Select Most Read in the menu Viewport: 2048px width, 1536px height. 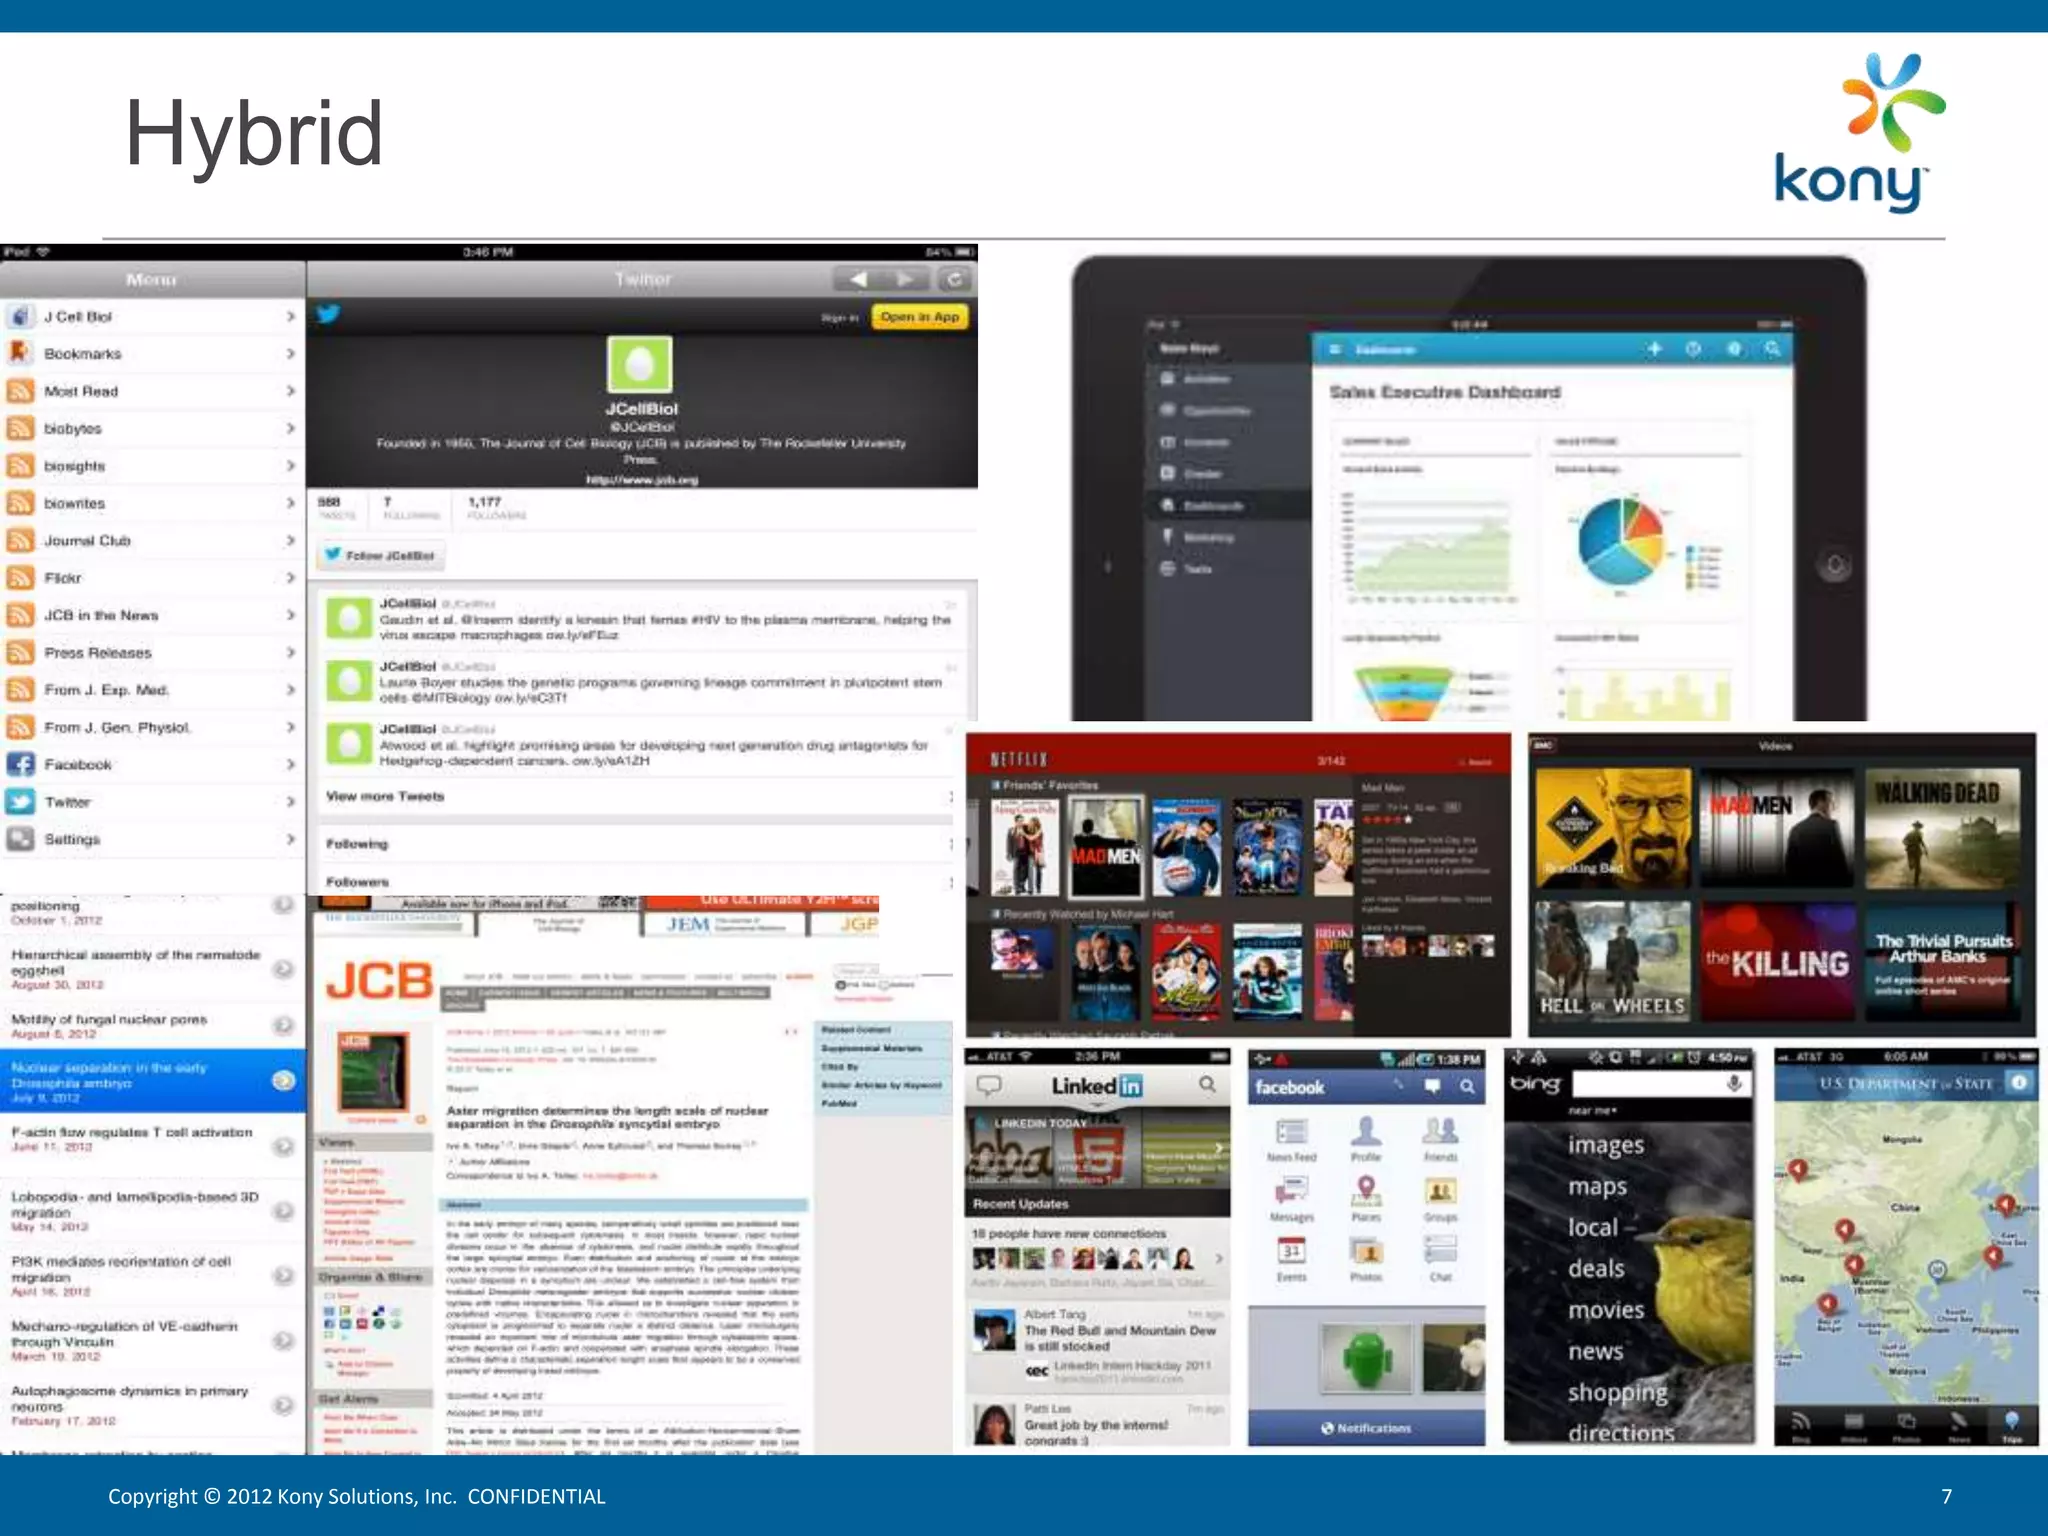(x=81, y=391)
